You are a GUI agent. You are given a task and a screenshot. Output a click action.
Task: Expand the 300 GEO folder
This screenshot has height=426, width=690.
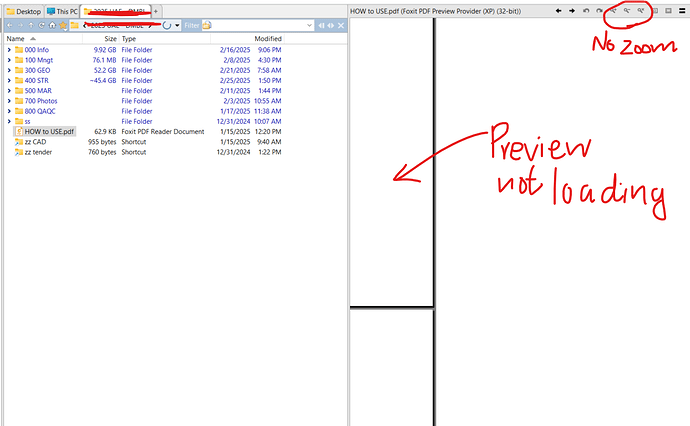pyautogui.click(x=9, y=70)
